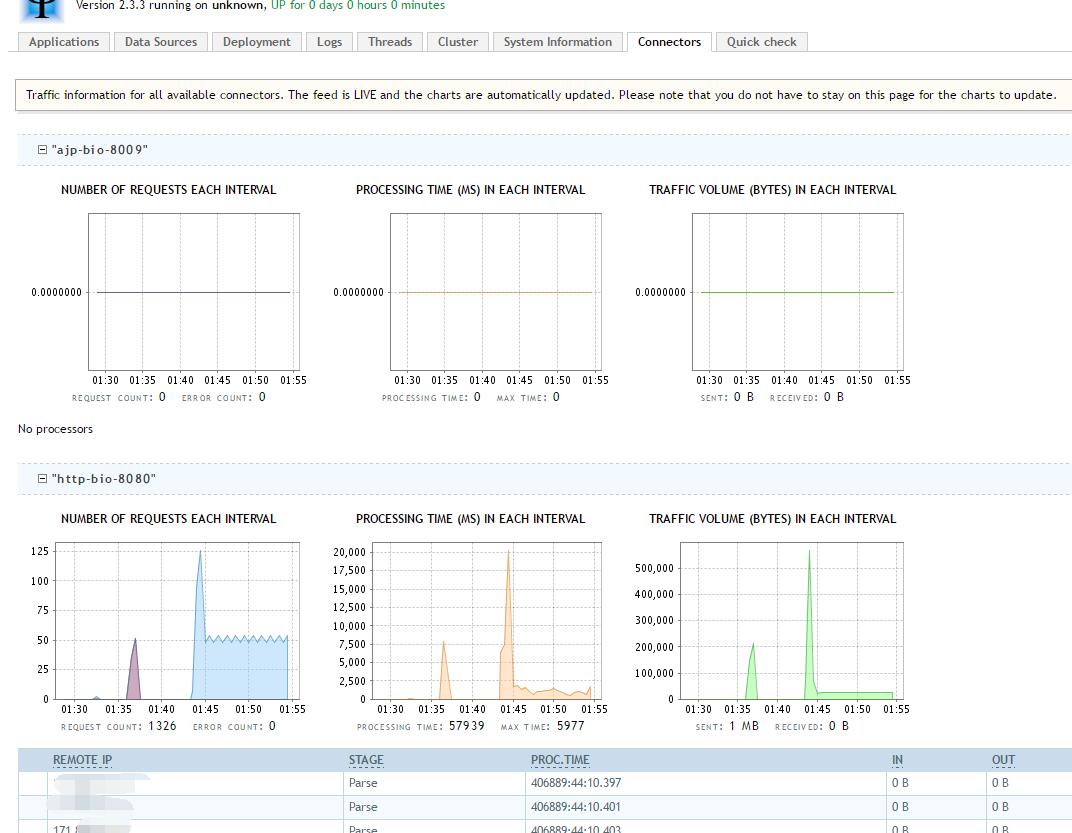Collapse the "ajp-bio-8009" connector section
The image size is (1072, 833).
point(42,149)
